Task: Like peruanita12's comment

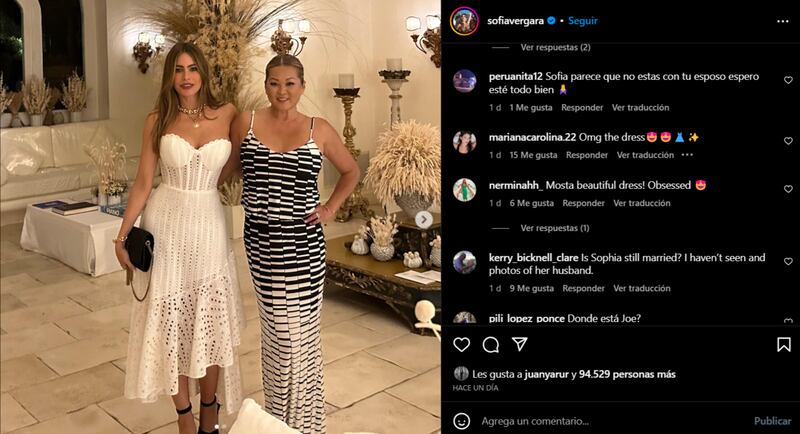Action: (788, 80)
